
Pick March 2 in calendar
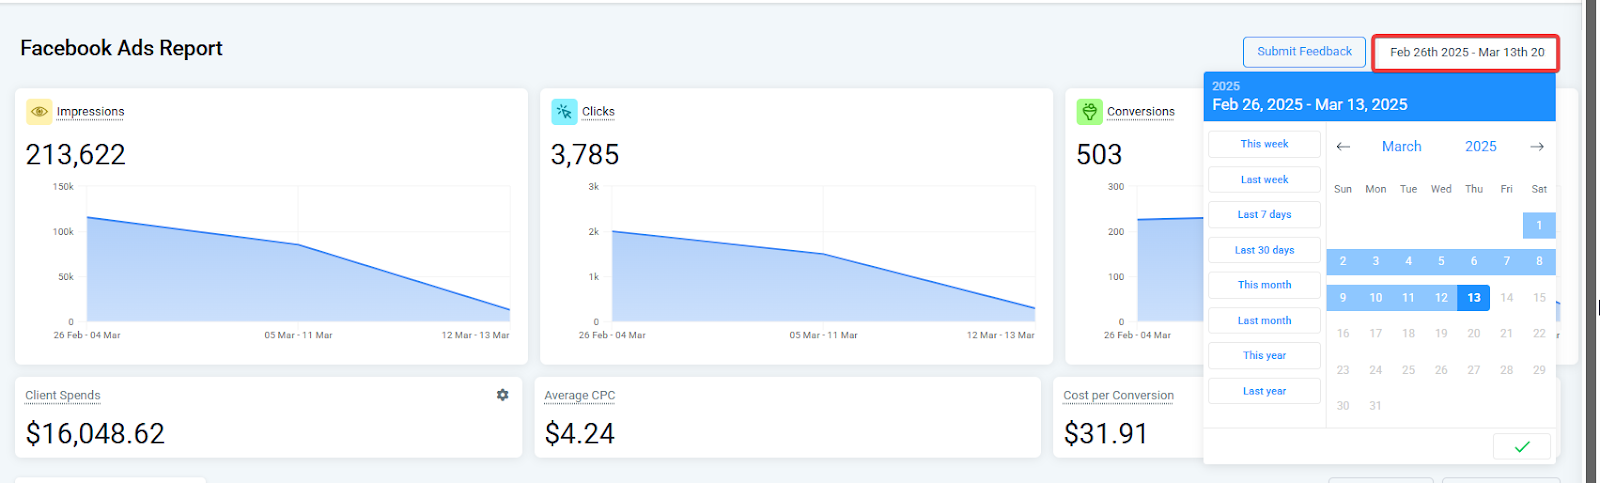pos(1343,261)
